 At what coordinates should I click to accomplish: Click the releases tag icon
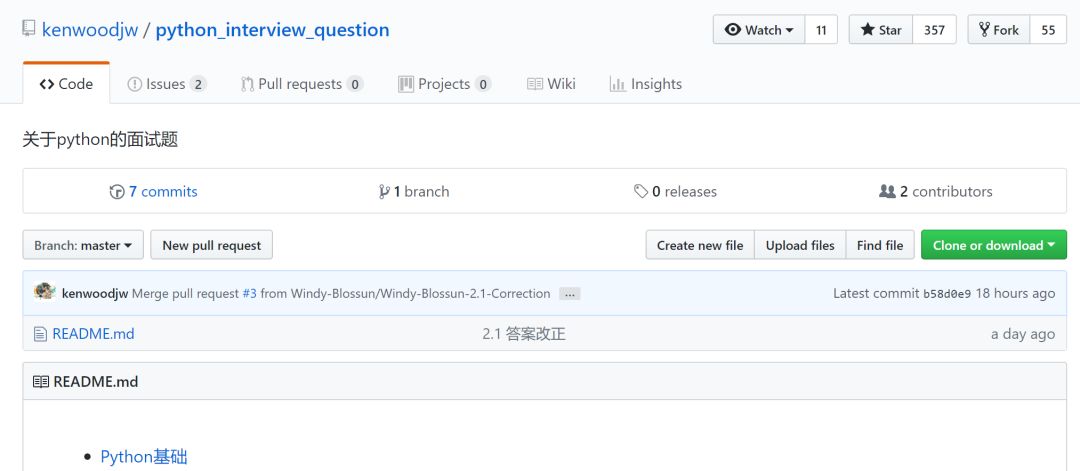641,191
